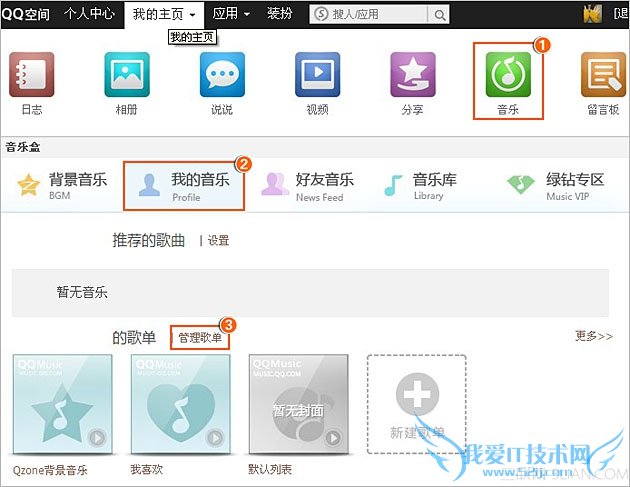Click the plus icon to 新建歌单

(x=417, y=394)
